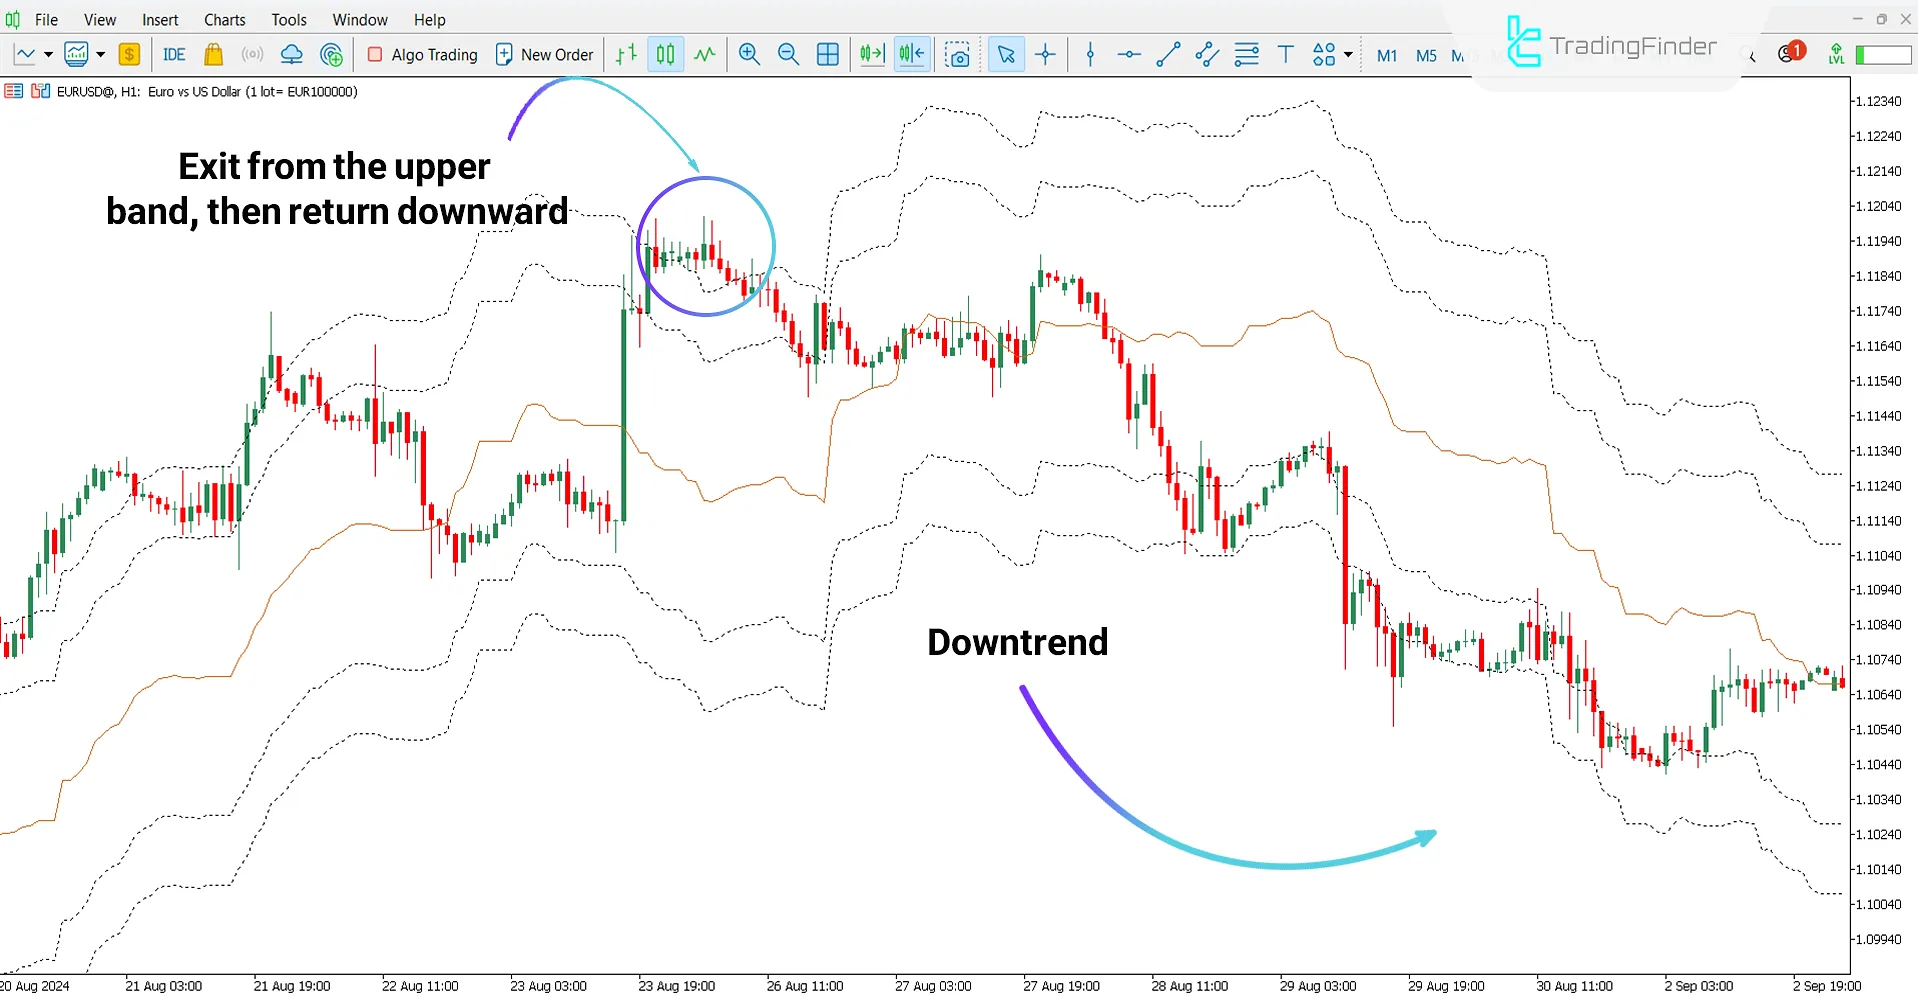Select the Trendline drawing tool

[1167, 54]
